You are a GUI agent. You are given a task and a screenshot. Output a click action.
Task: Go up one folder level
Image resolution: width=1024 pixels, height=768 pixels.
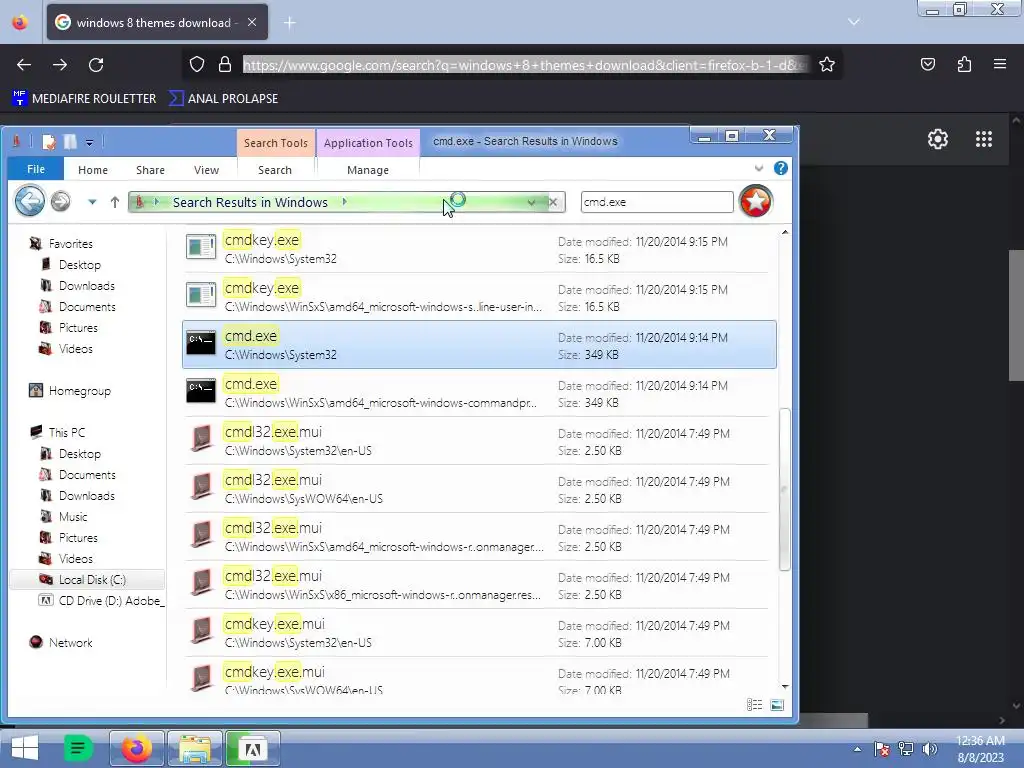click(115, 202)
